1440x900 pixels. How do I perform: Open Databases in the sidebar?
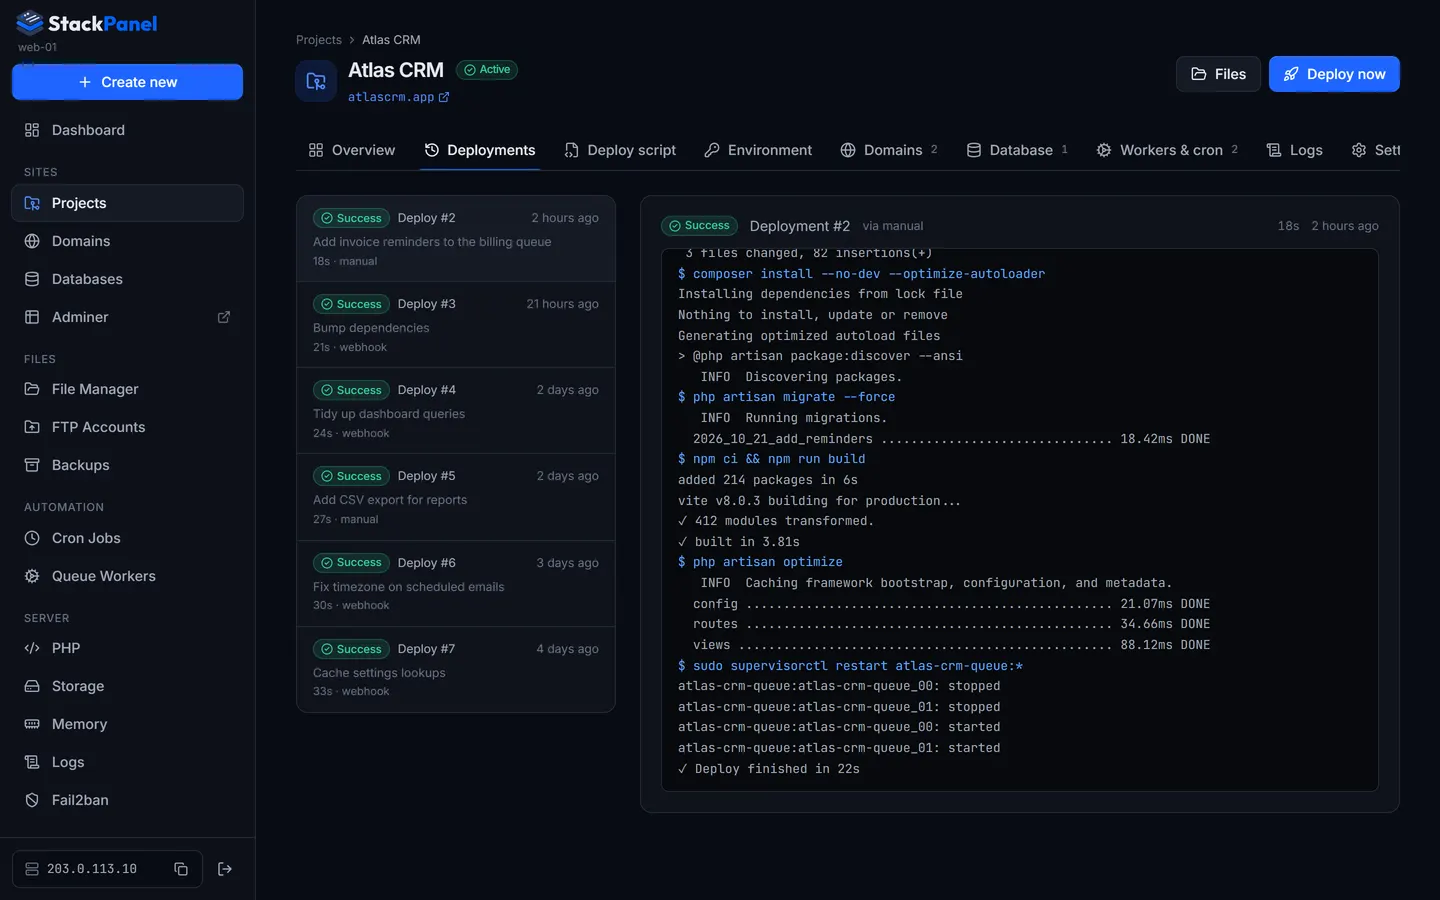click(127, 279)
